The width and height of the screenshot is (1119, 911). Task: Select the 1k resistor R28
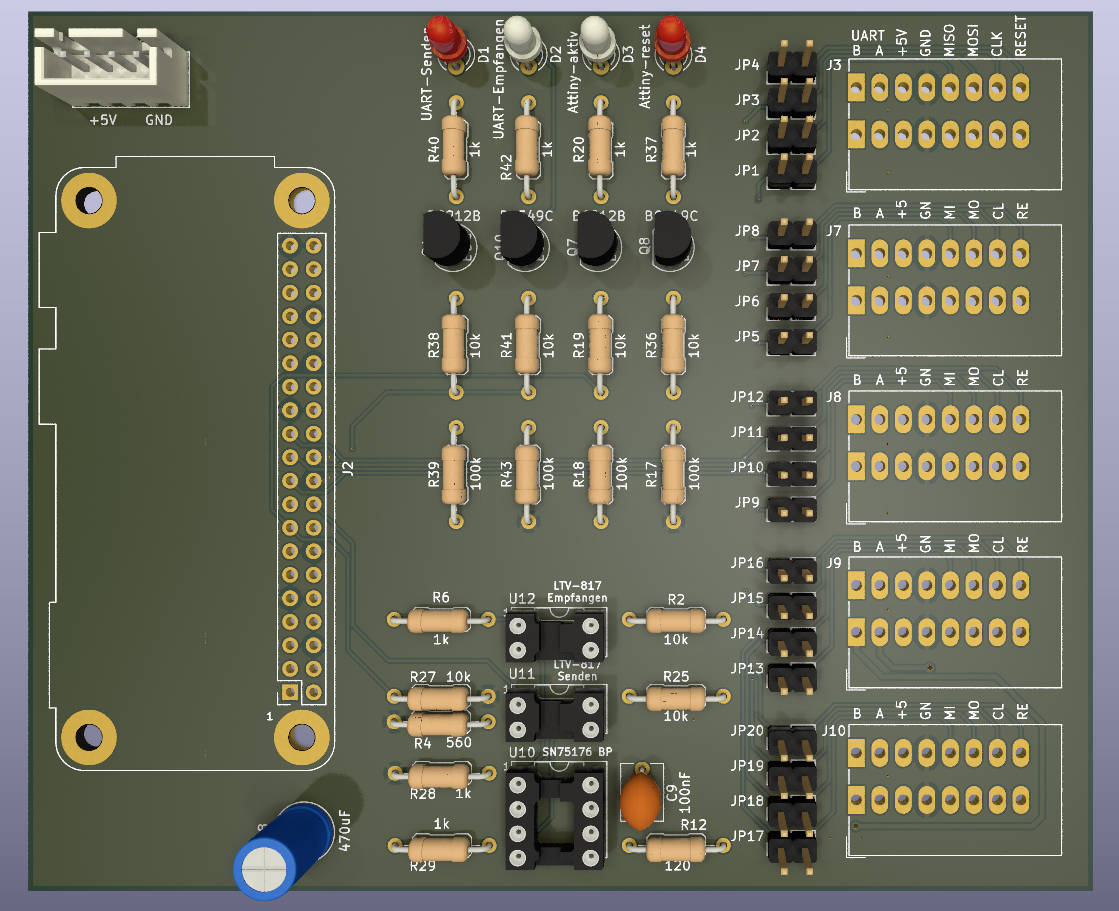(439, 774)
